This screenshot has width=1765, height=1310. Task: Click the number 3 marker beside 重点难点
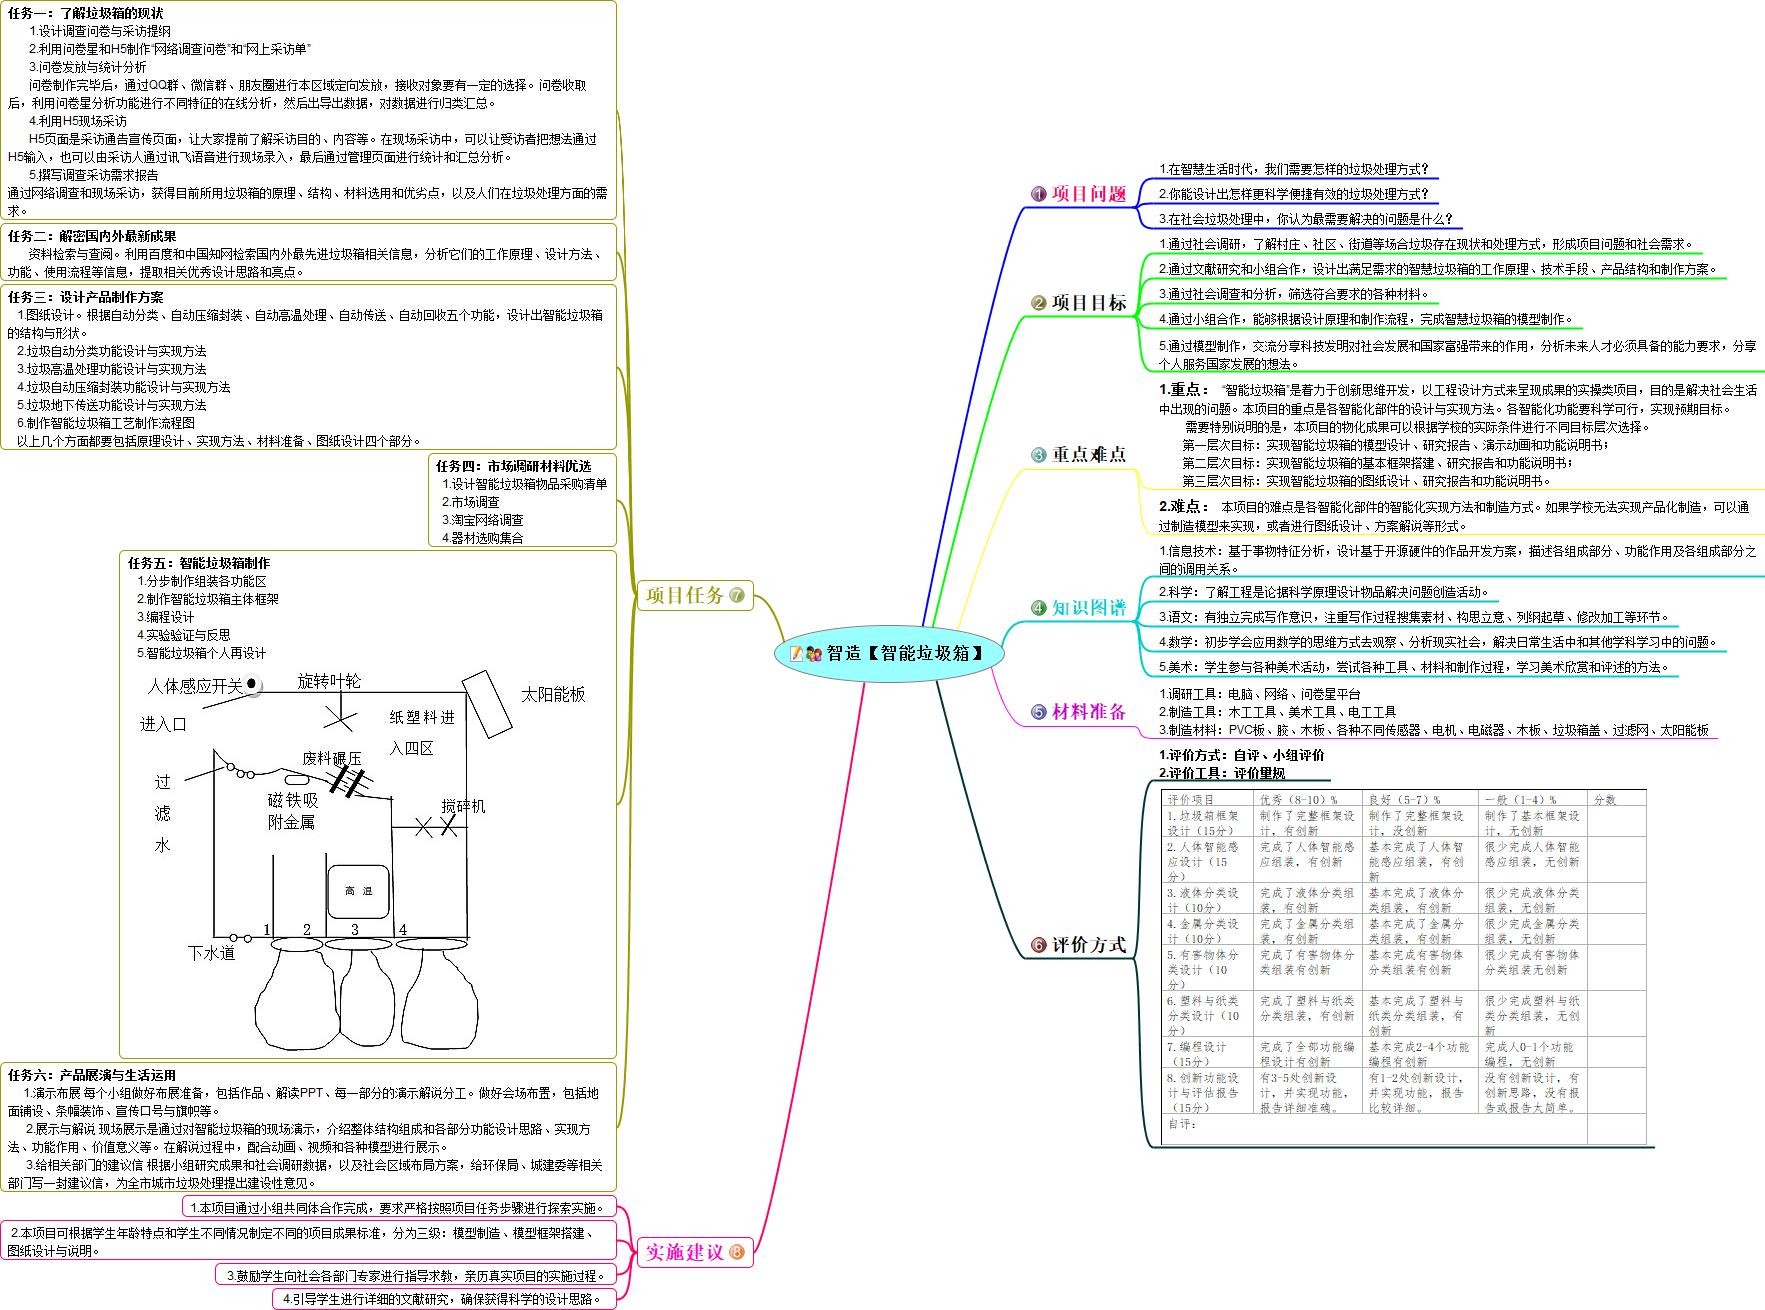[x=1039, y=455]
